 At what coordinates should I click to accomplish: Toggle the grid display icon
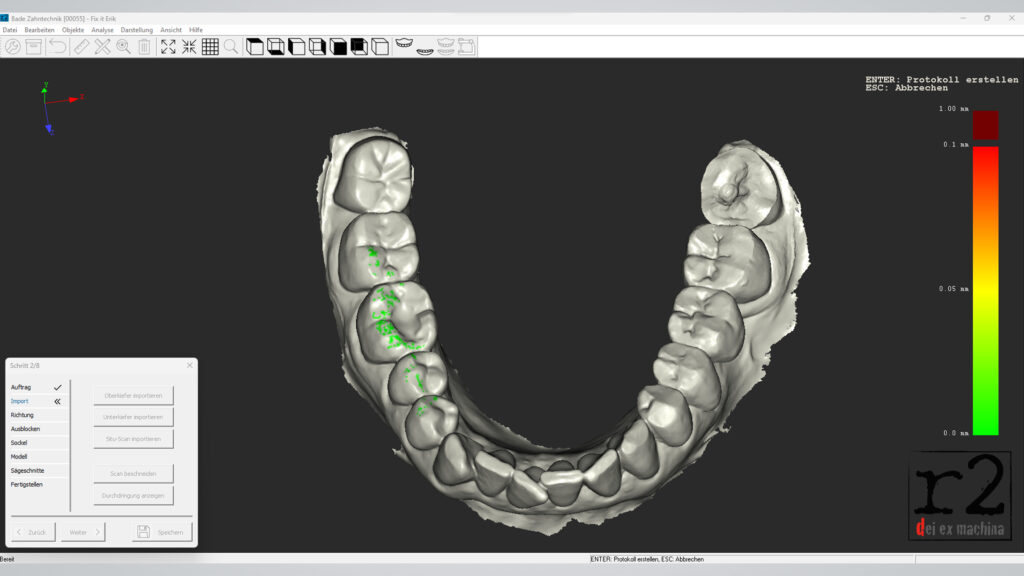pyautogui.click(x=210, y=47)
